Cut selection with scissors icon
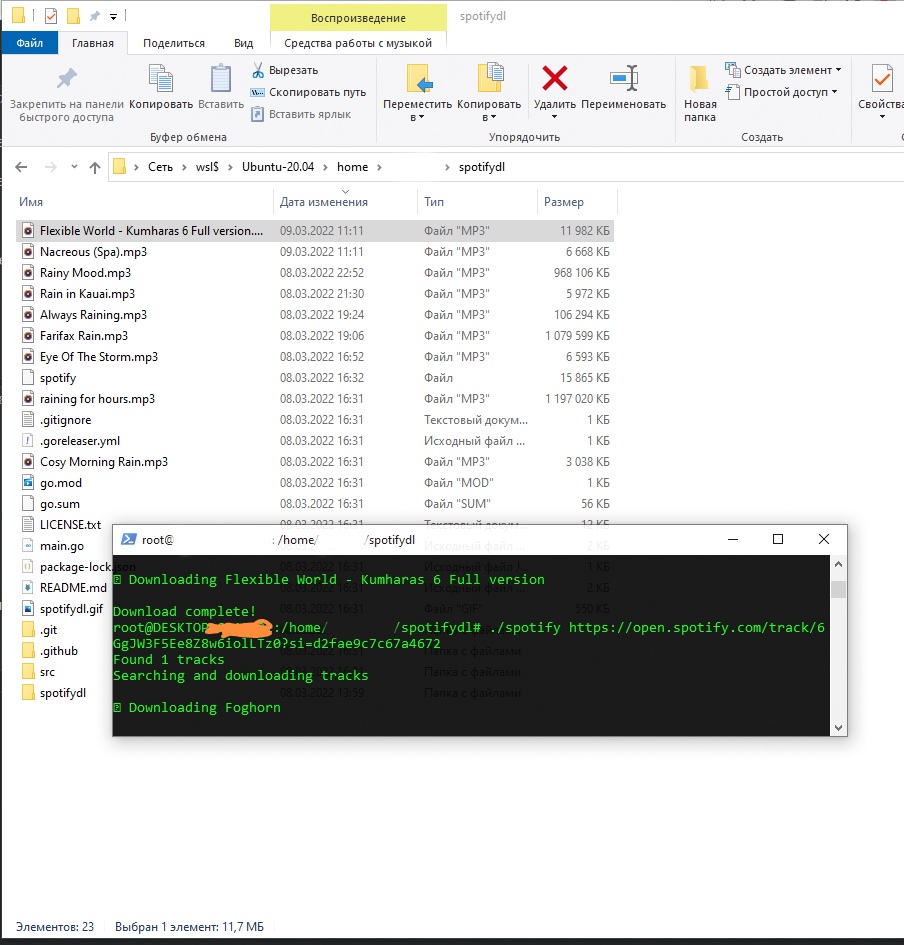 (x=258, y=70)
